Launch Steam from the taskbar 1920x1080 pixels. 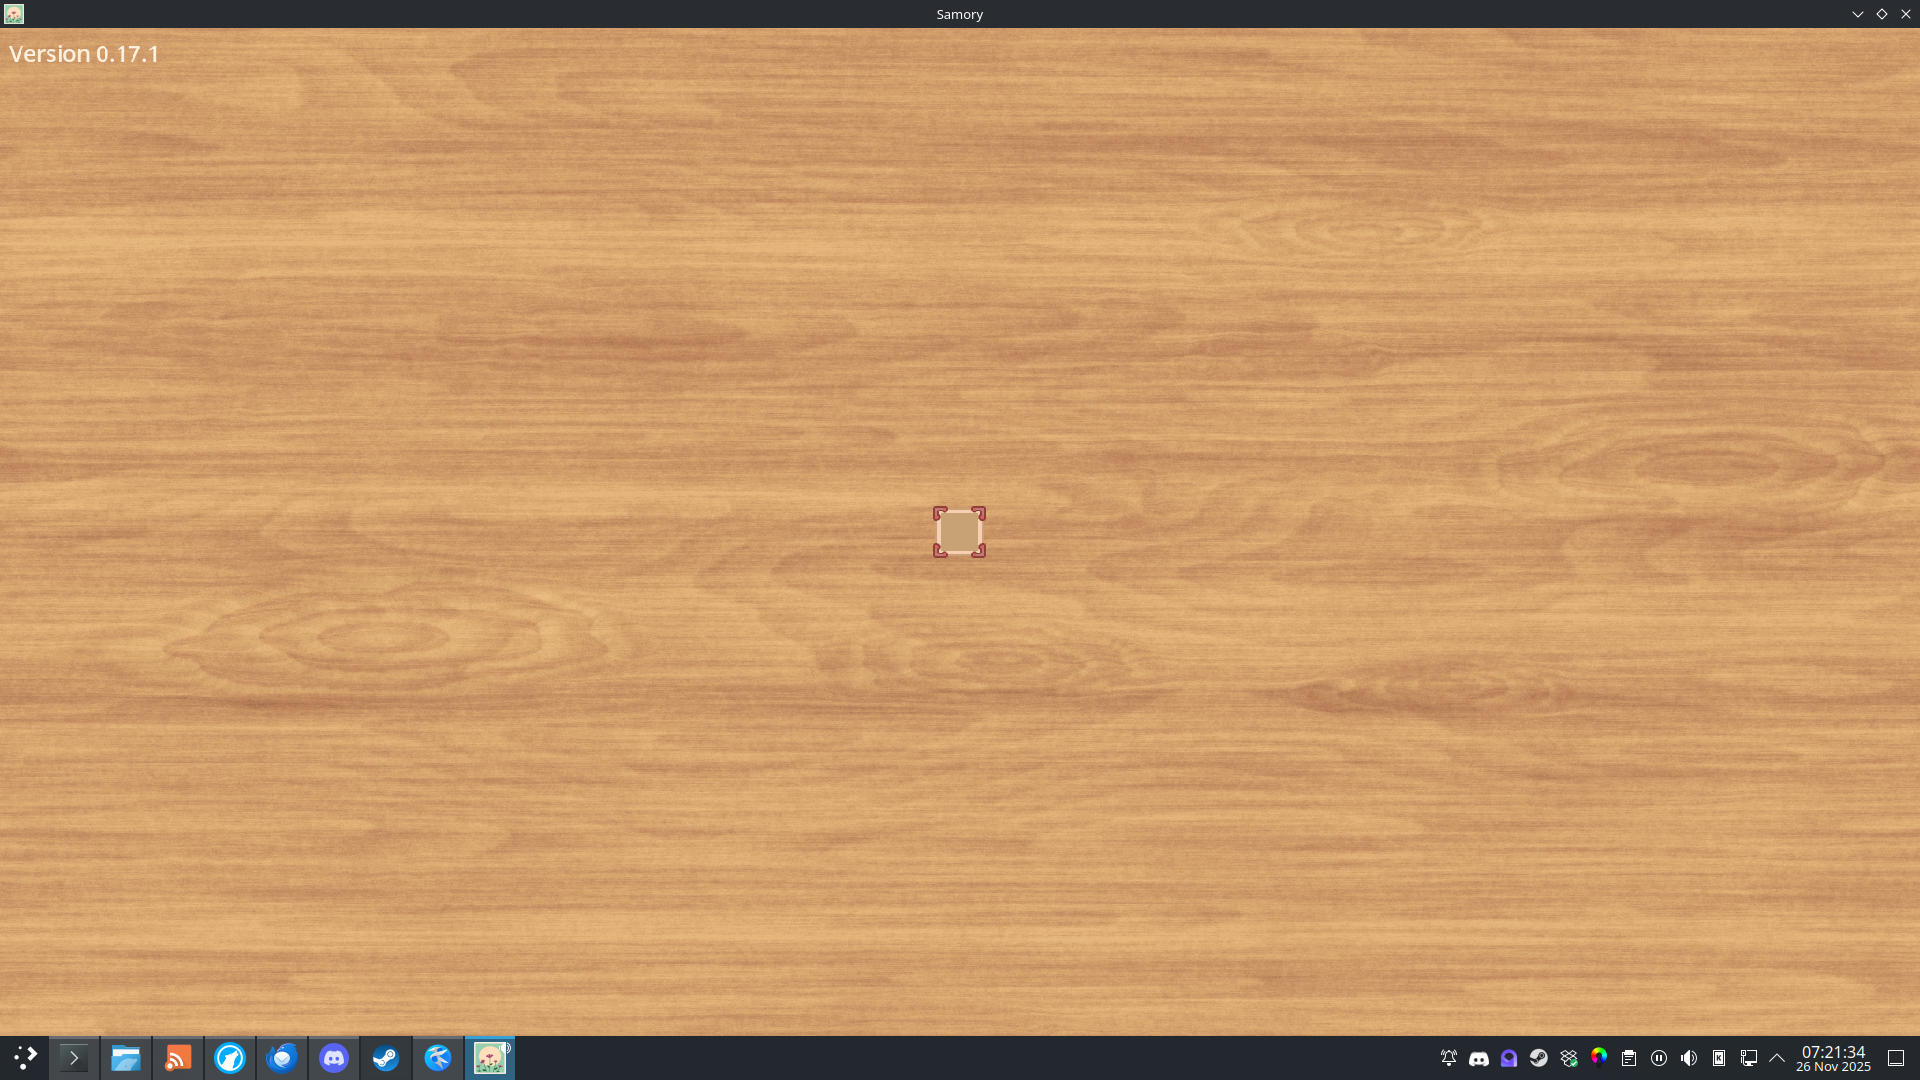coord(386,1058)
